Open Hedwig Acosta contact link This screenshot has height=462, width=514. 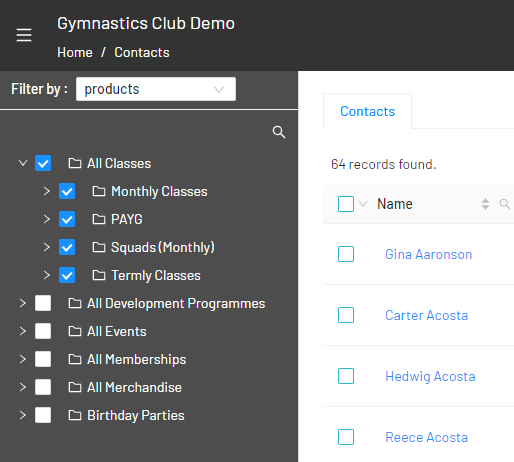pyautogui.click(x=430, y=376)
